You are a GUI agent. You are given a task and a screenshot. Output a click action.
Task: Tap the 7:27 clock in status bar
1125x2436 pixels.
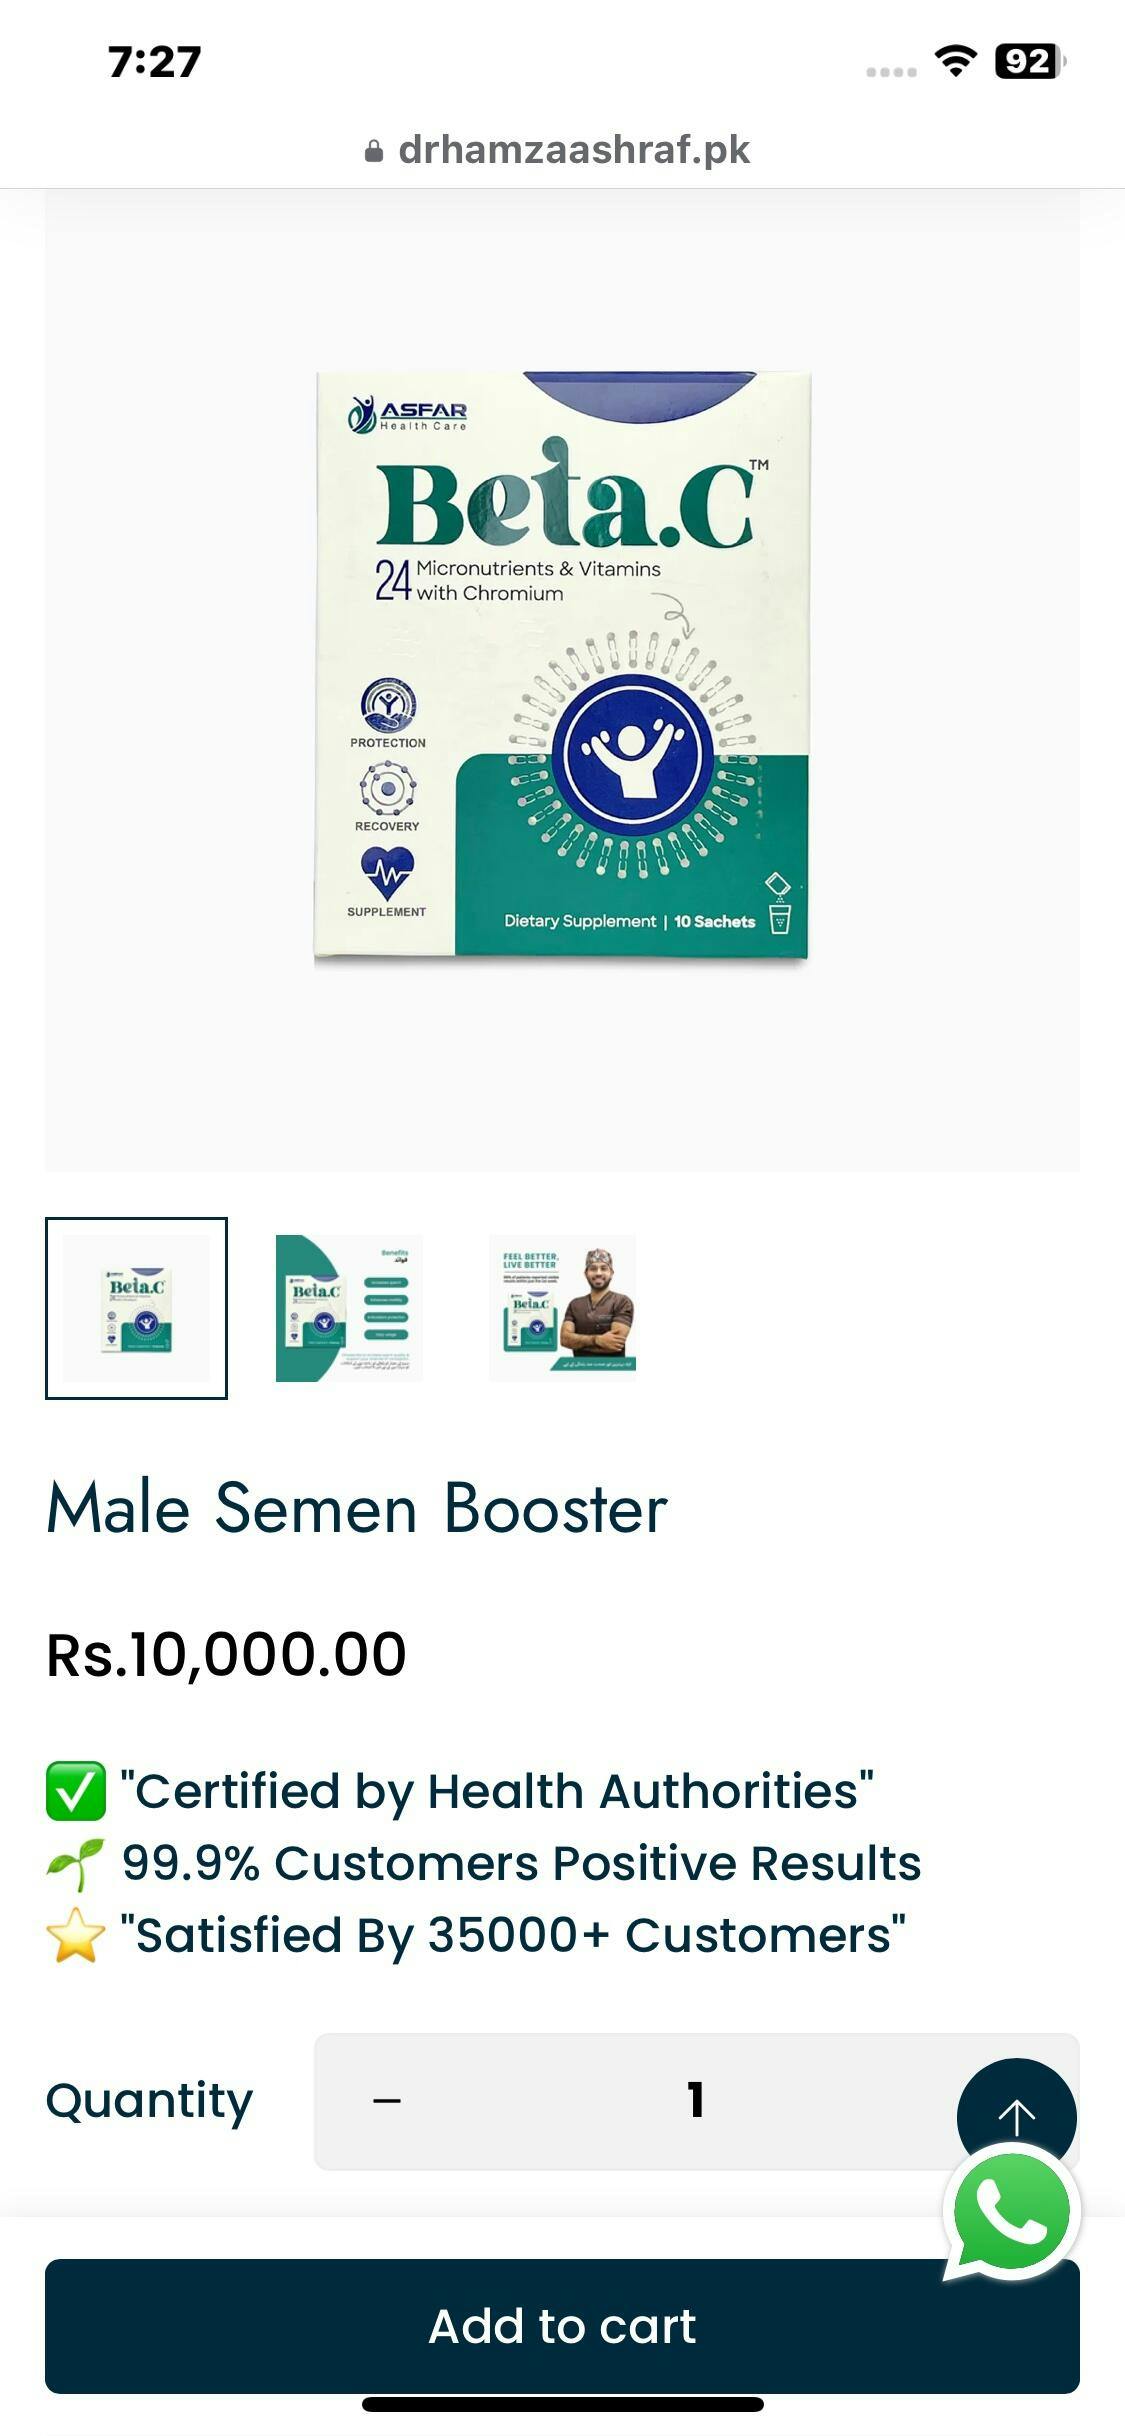[155, 62]
